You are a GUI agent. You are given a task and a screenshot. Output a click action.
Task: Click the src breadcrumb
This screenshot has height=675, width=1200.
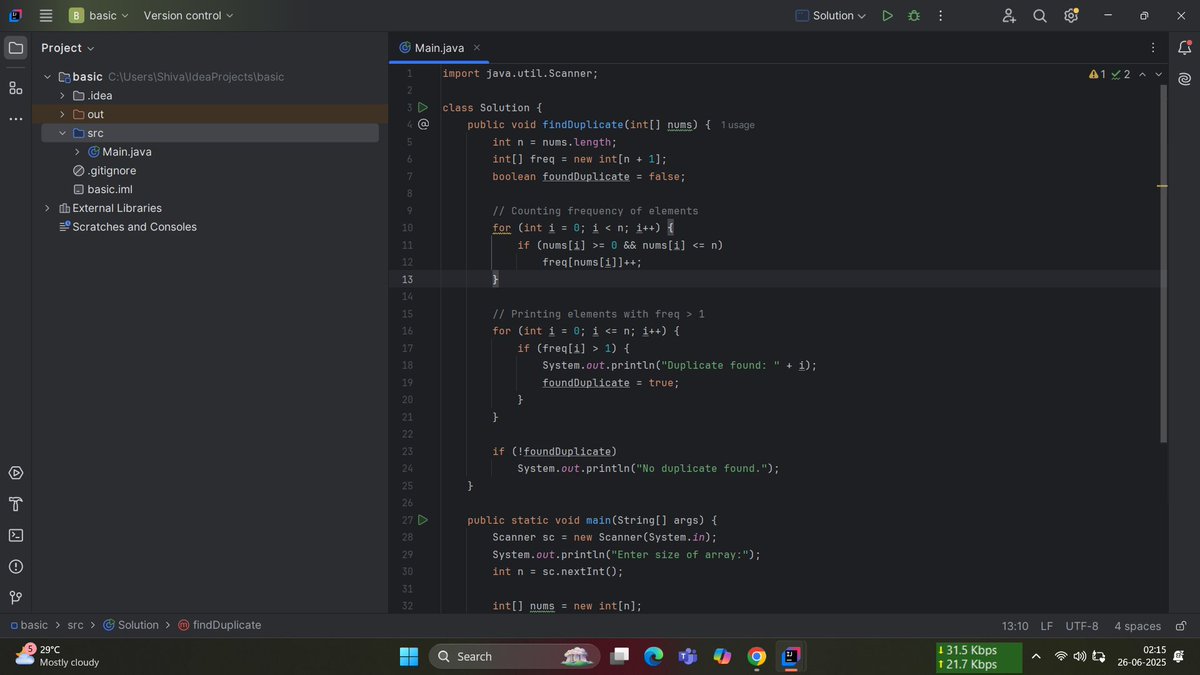(76, 625)
